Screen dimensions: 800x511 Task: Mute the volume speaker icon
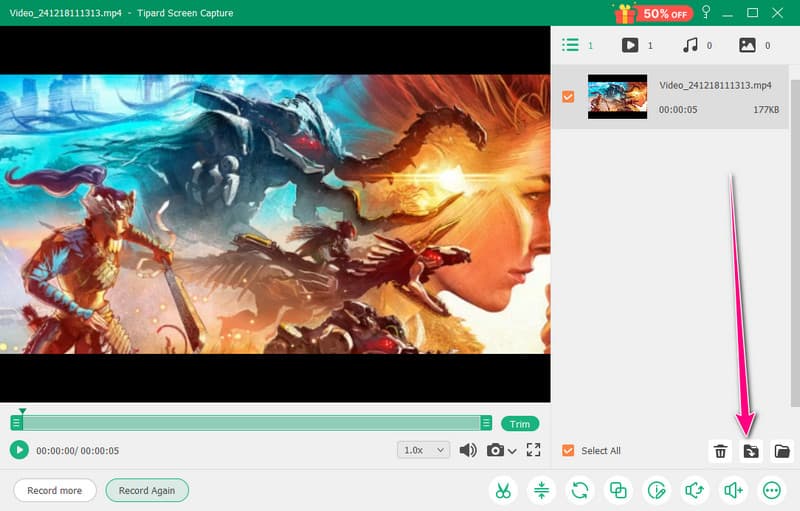click(468, 450)
